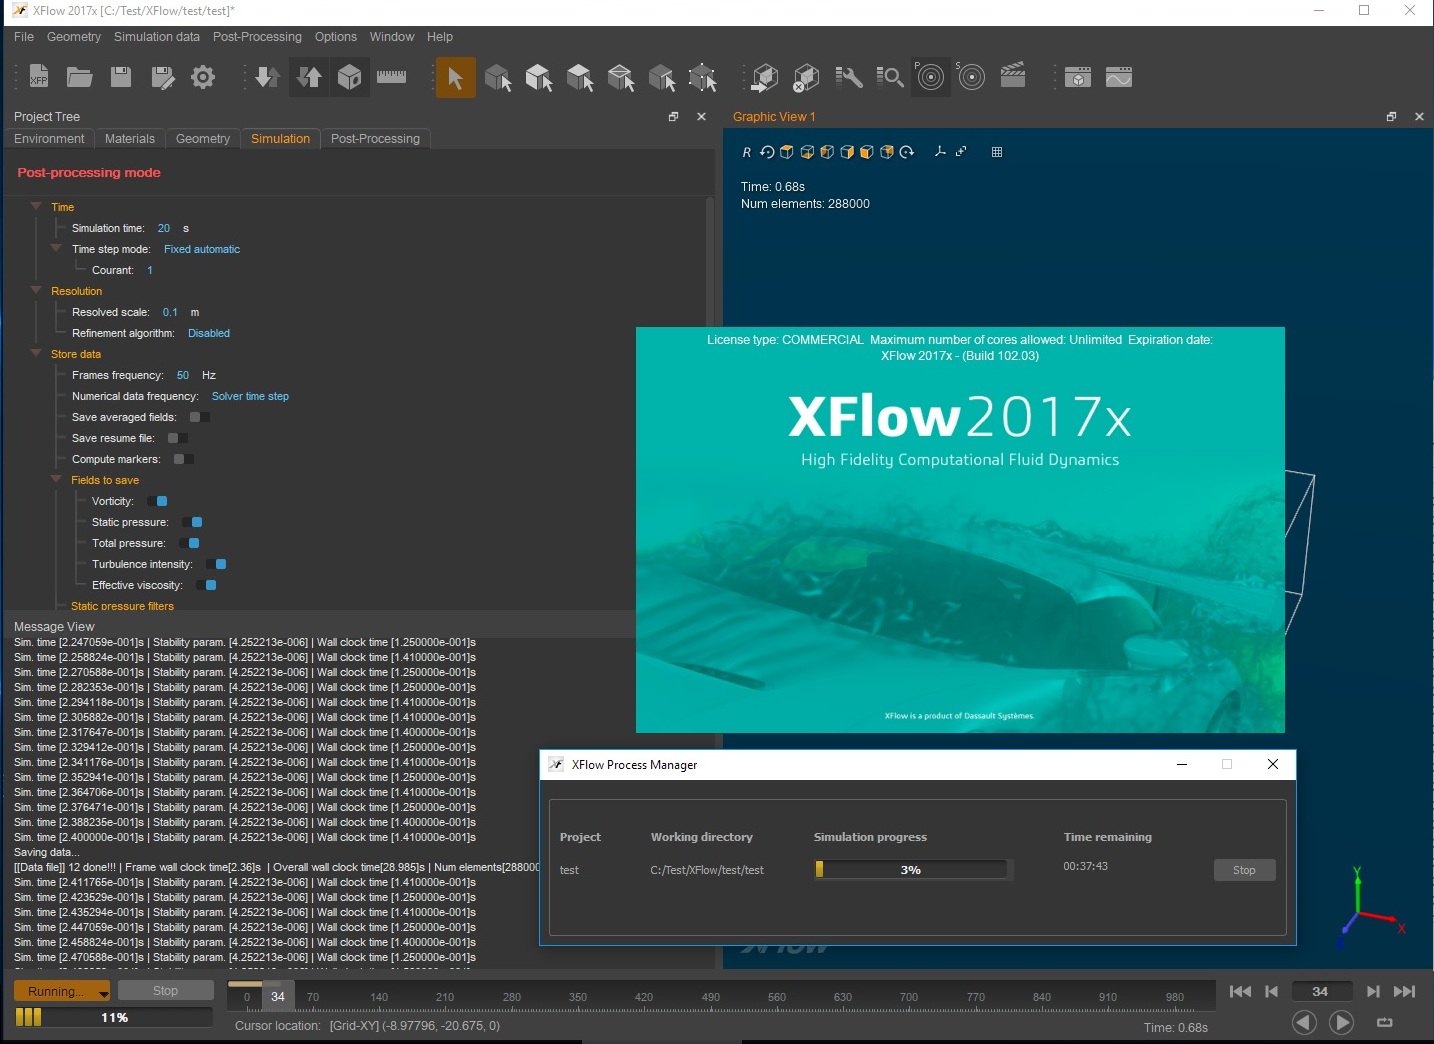
Task: Toggle the axis triad icon
Action: [940, 152]
